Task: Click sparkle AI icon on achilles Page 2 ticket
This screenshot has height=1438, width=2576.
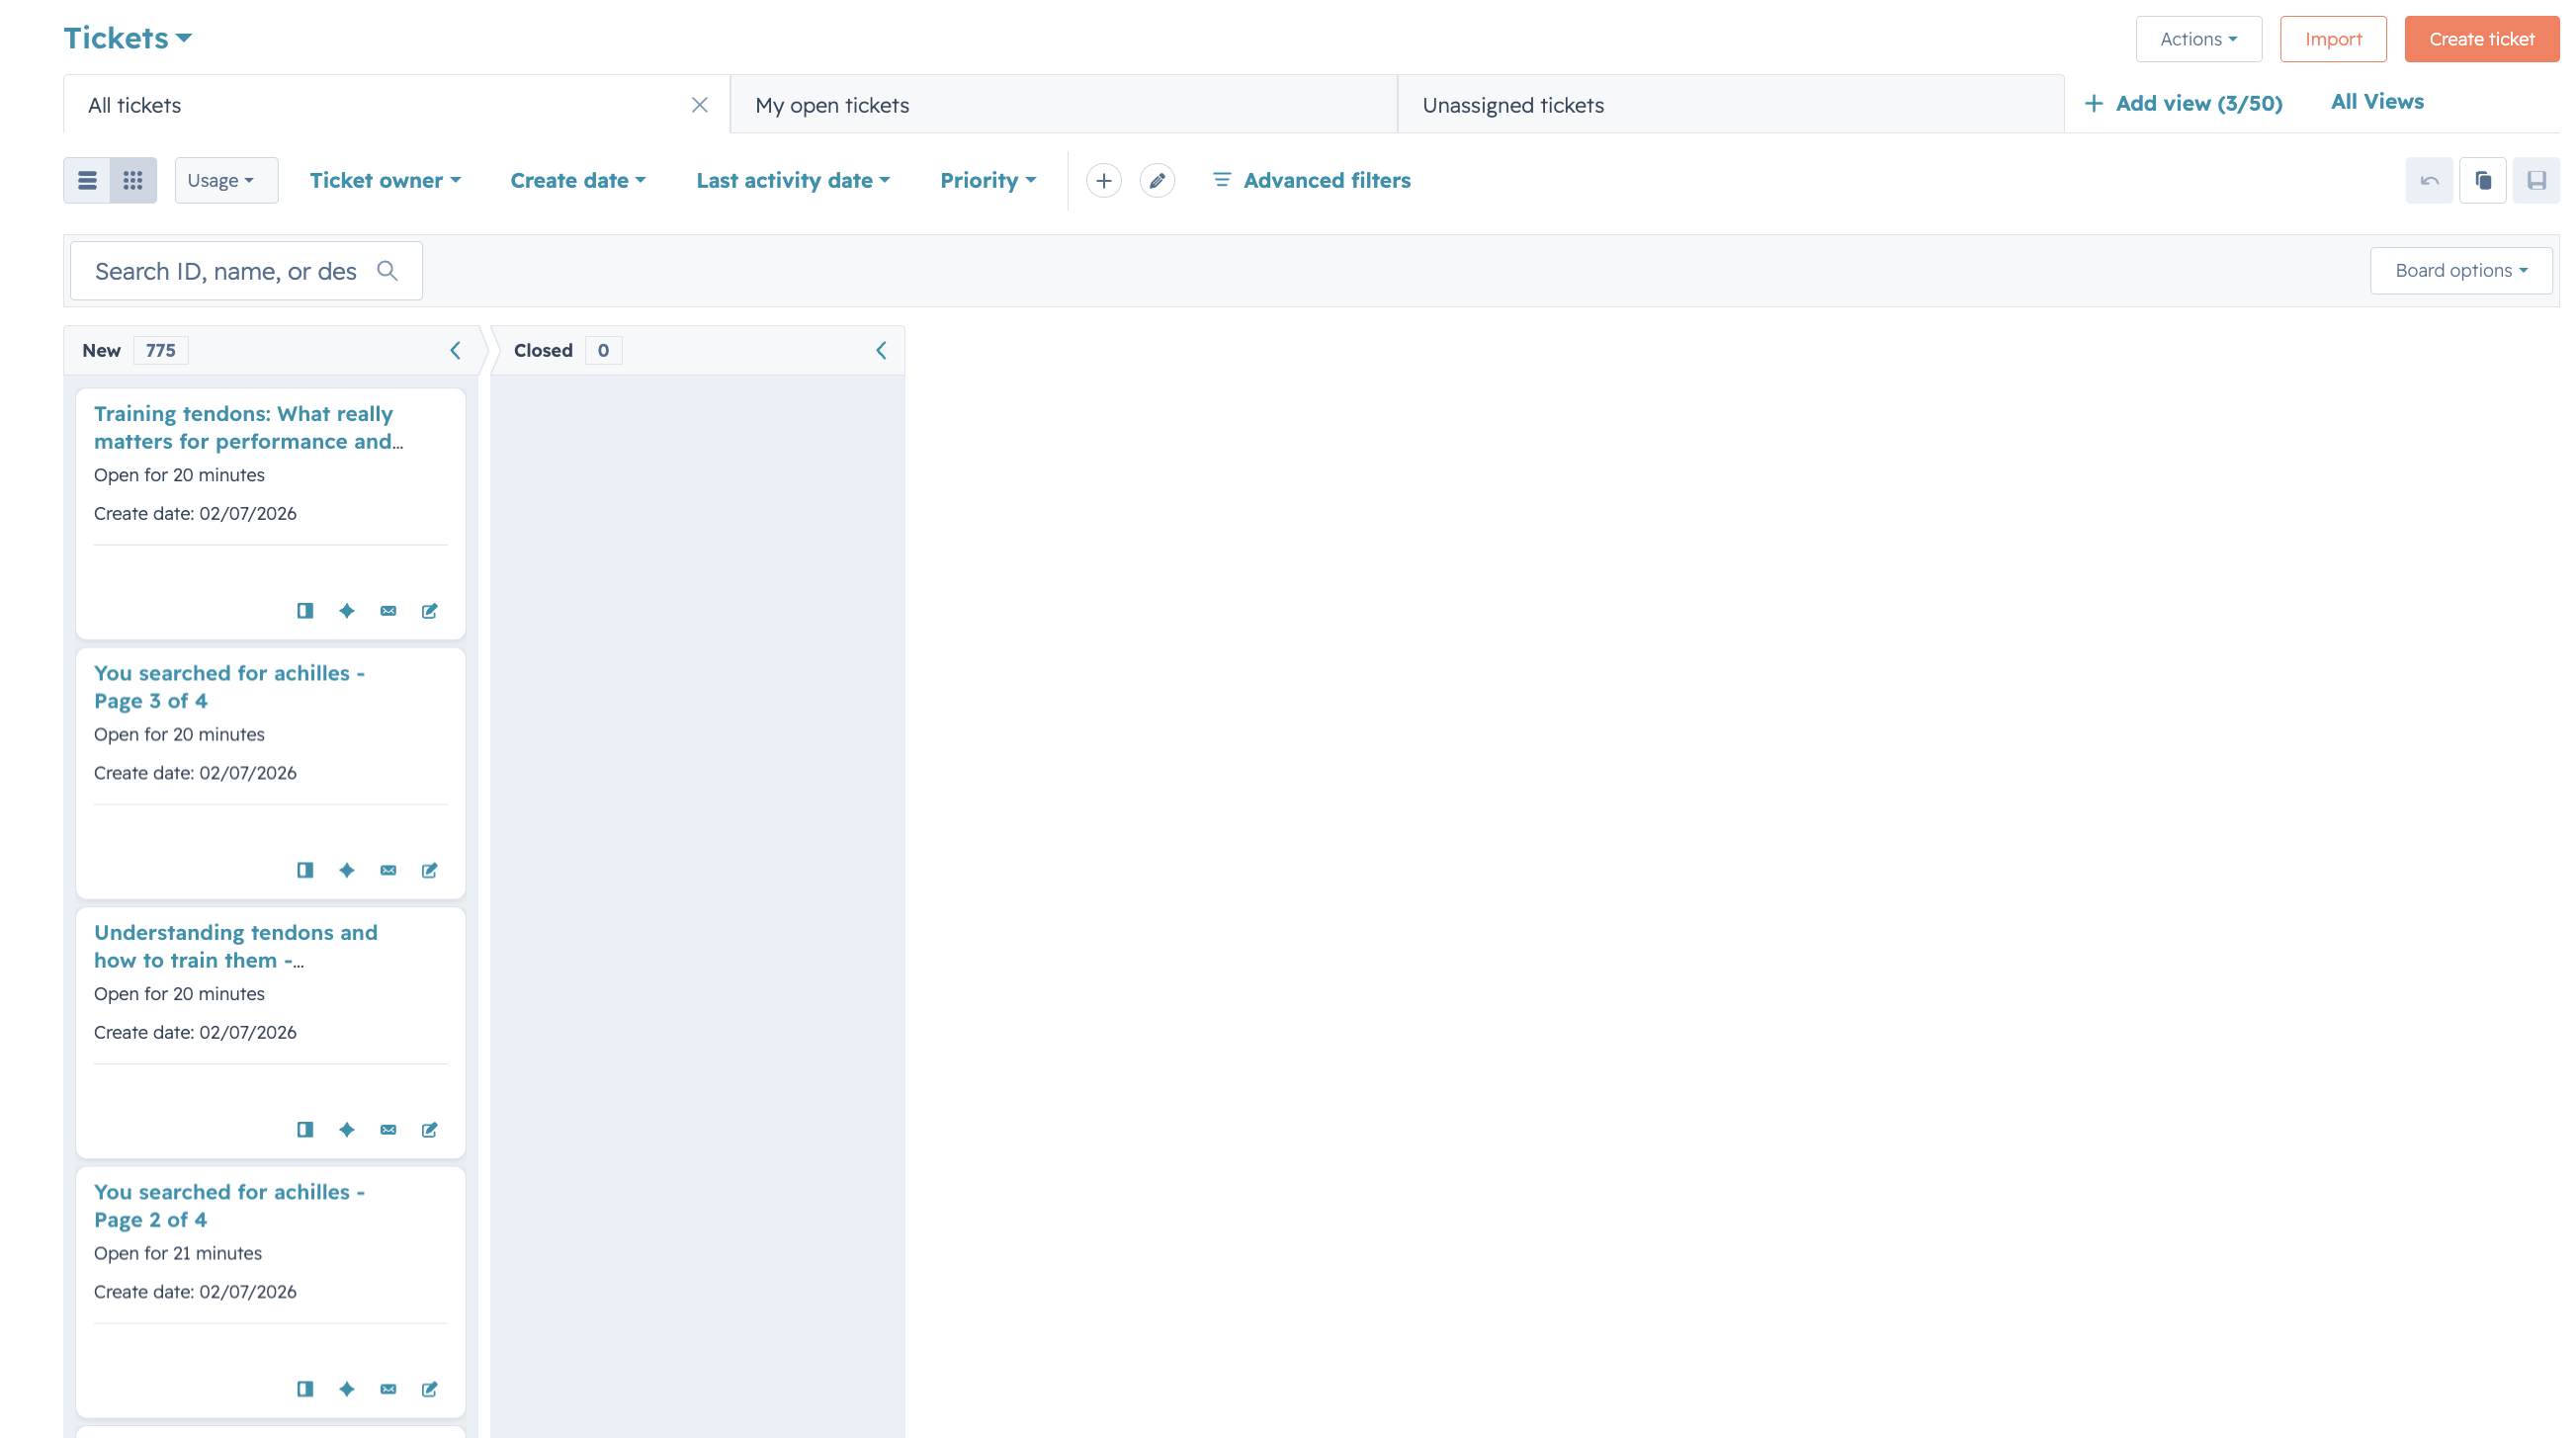Action: [x=346, y=1389]
